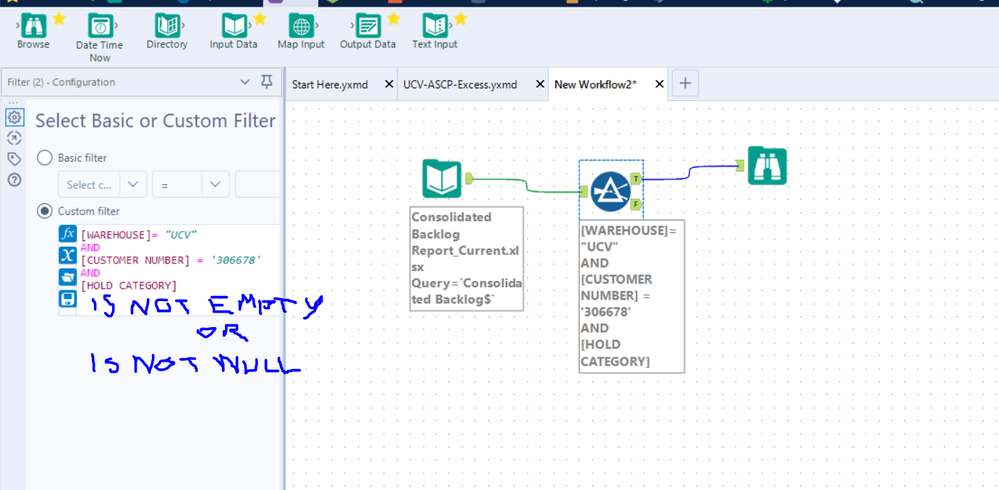Expand the Configuration window chevron menu
Screen dimensions: 999x490
tap(245, 82)
